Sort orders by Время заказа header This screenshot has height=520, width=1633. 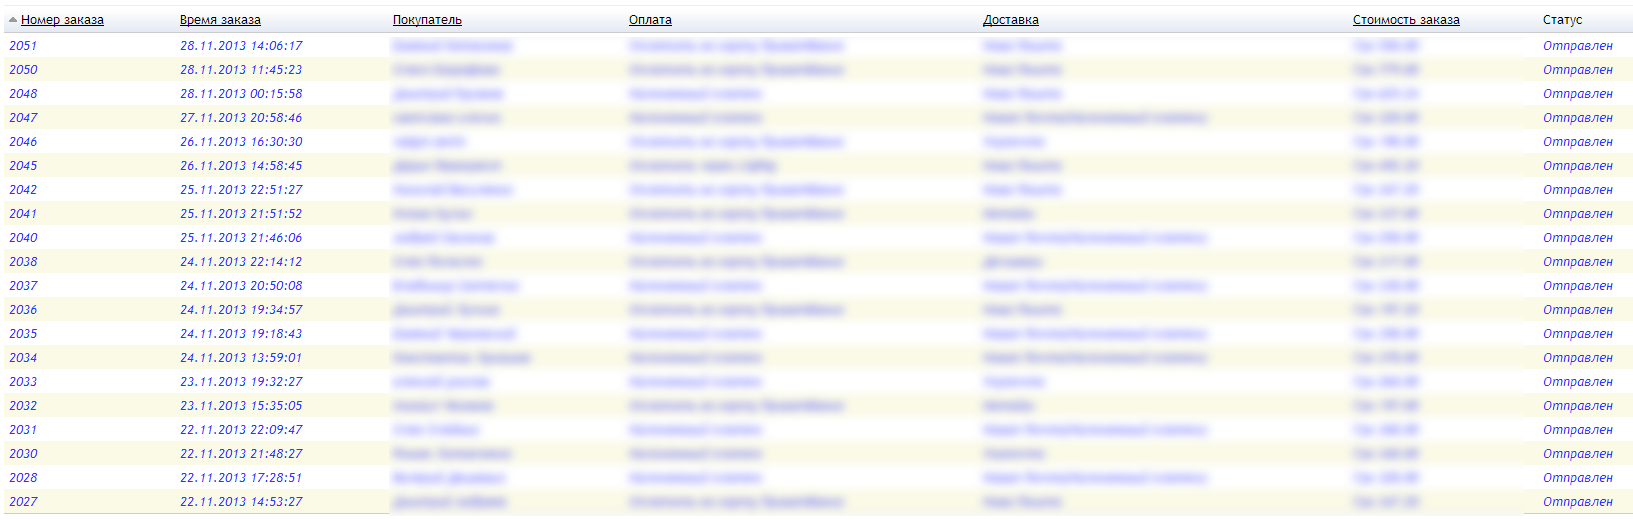[x=220, y=20]
